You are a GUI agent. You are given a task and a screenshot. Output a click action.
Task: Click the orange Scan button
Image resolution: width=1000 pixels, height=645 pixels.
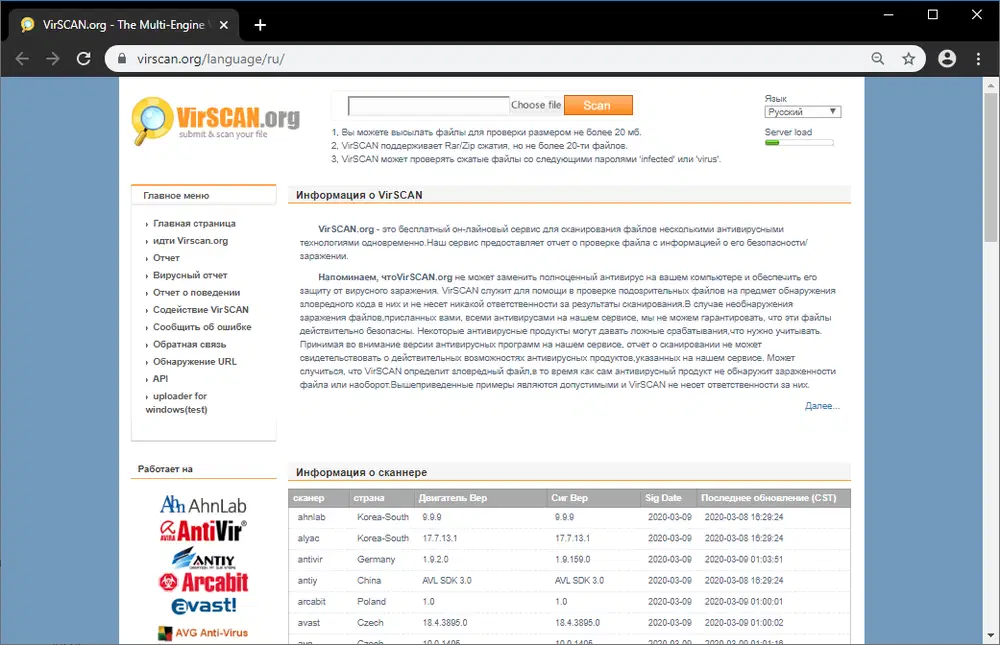click(x=598, y=105)
